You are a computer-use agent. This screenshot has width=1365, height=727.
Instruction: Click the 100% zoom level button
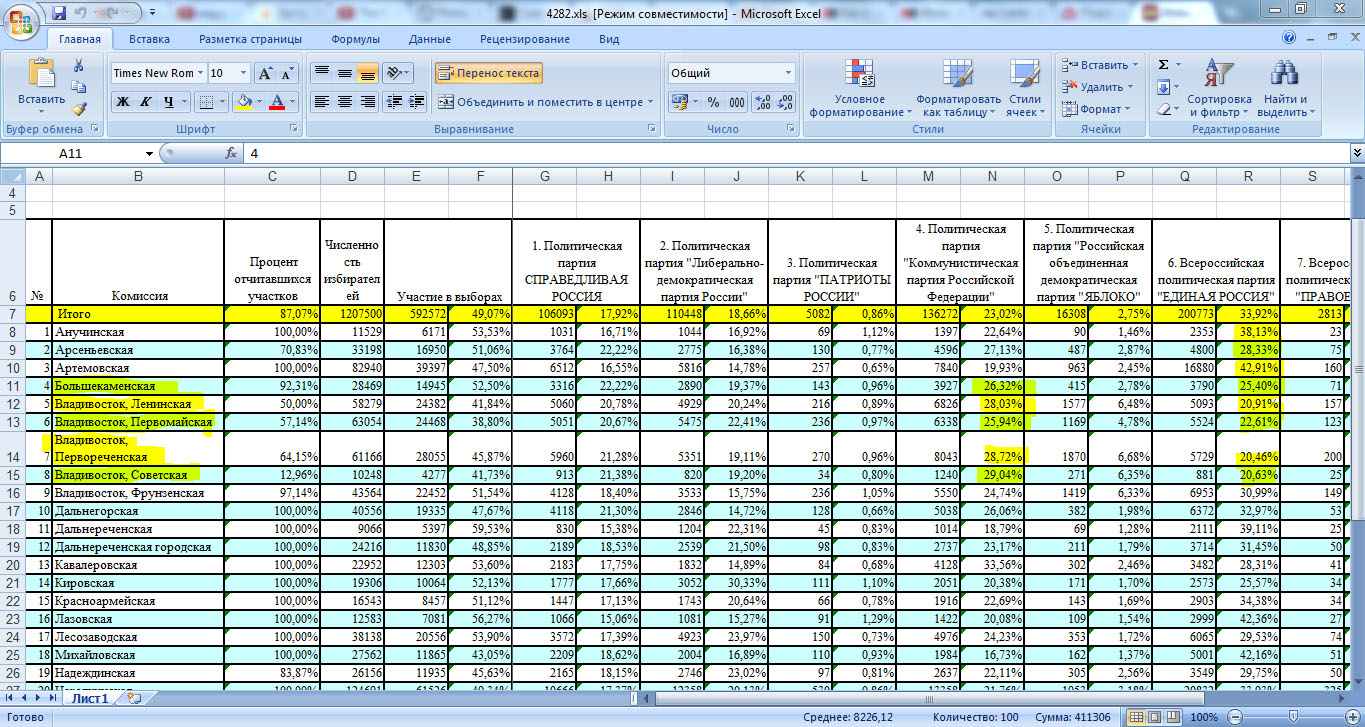[1205, 718]
